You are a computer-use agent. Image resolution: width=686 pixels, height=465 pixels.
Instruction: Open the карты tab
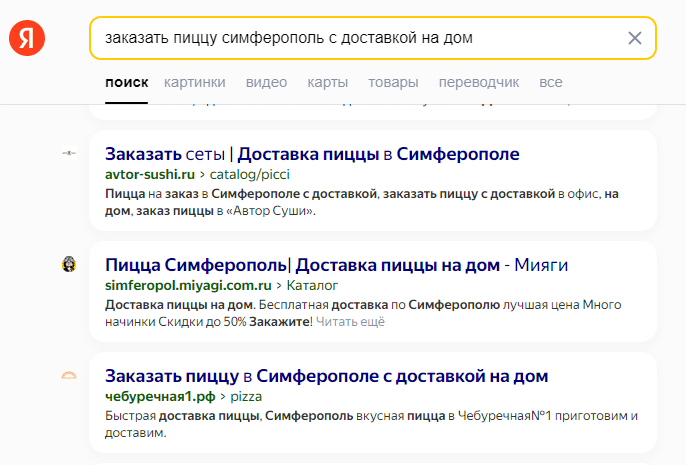tap(328, 82)
